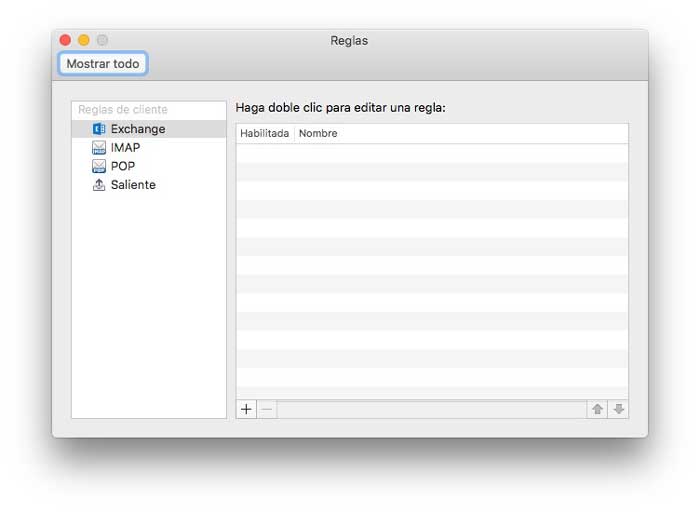The width and height of the screenshot is (700, 512).
Task: Choose the POP rules category
Action: (x=123, y=166)
